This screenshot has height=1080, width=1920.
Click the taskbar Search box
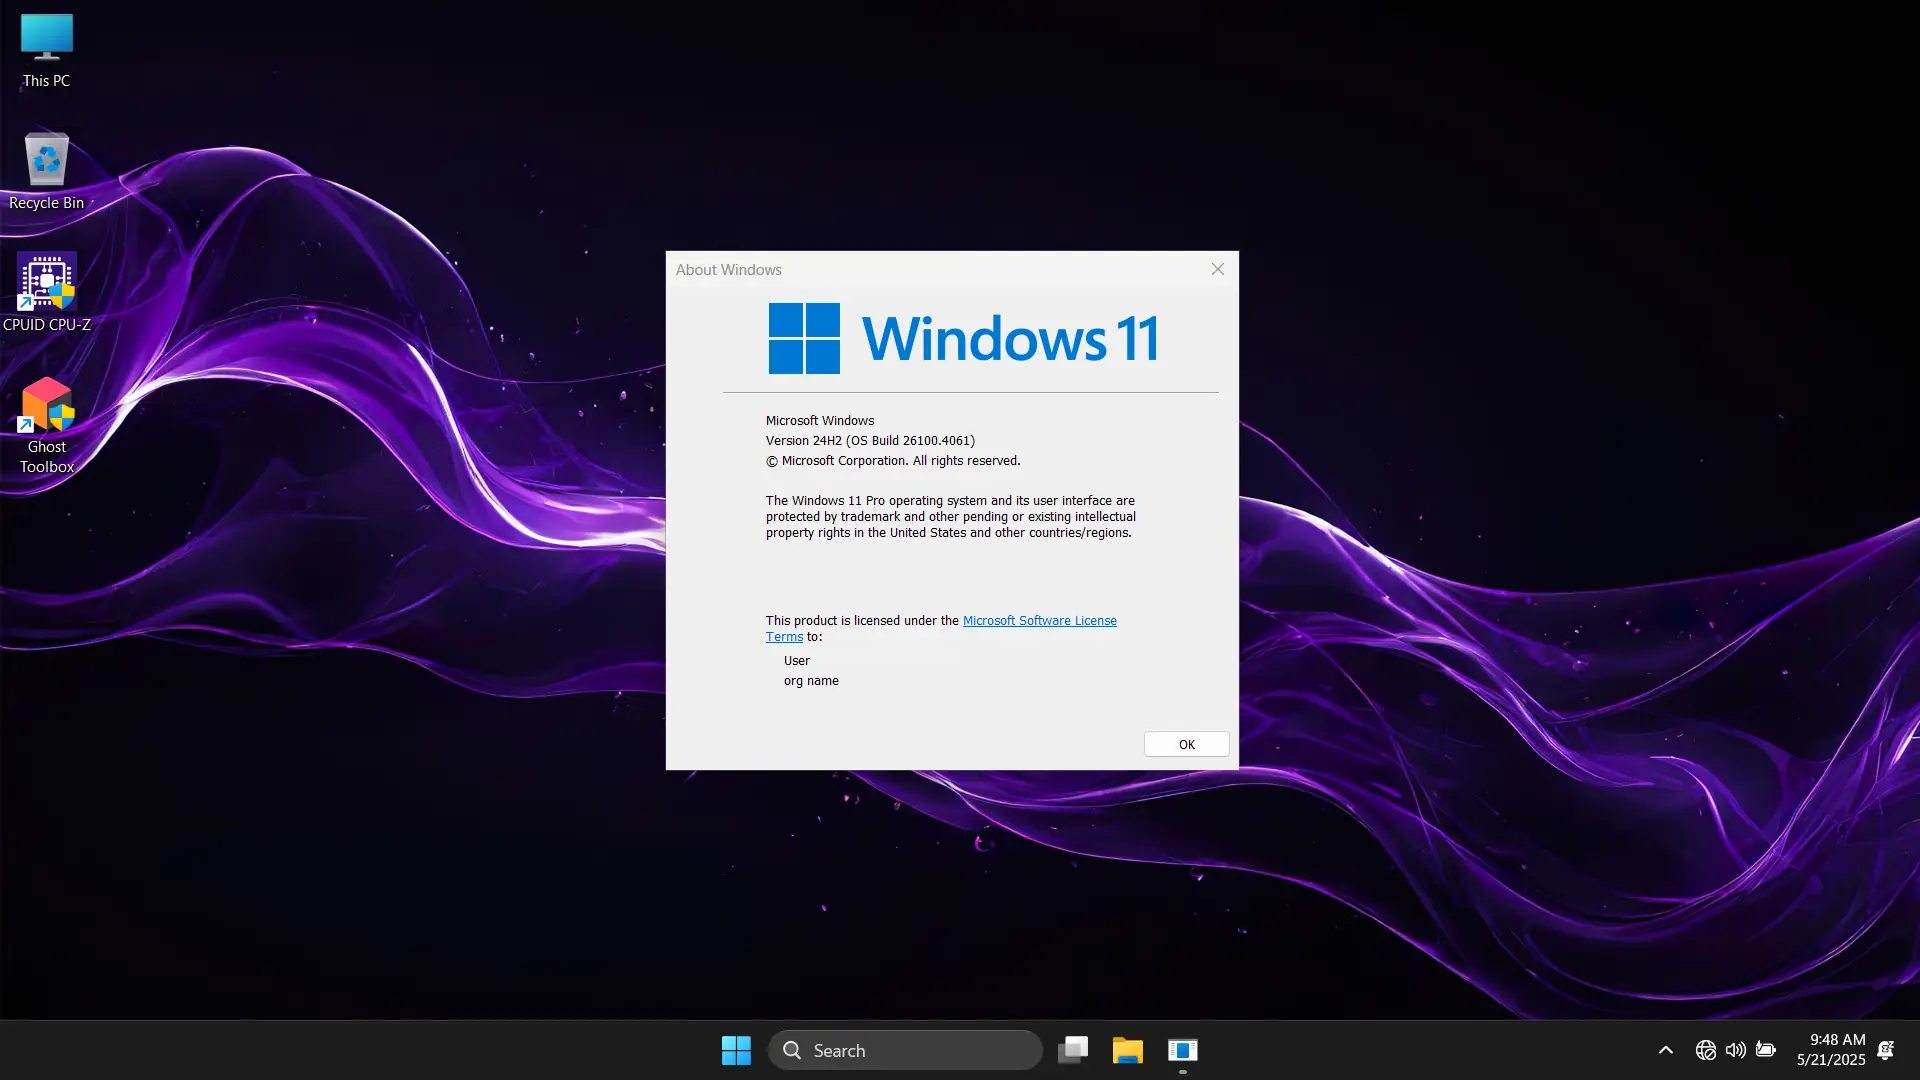pos(905,1050)
